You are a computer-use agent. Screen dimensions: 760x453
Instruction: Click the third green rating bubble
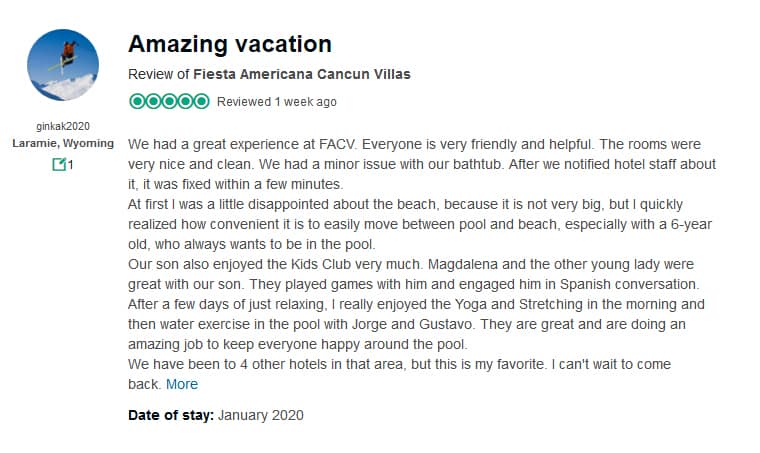(169, 101)
